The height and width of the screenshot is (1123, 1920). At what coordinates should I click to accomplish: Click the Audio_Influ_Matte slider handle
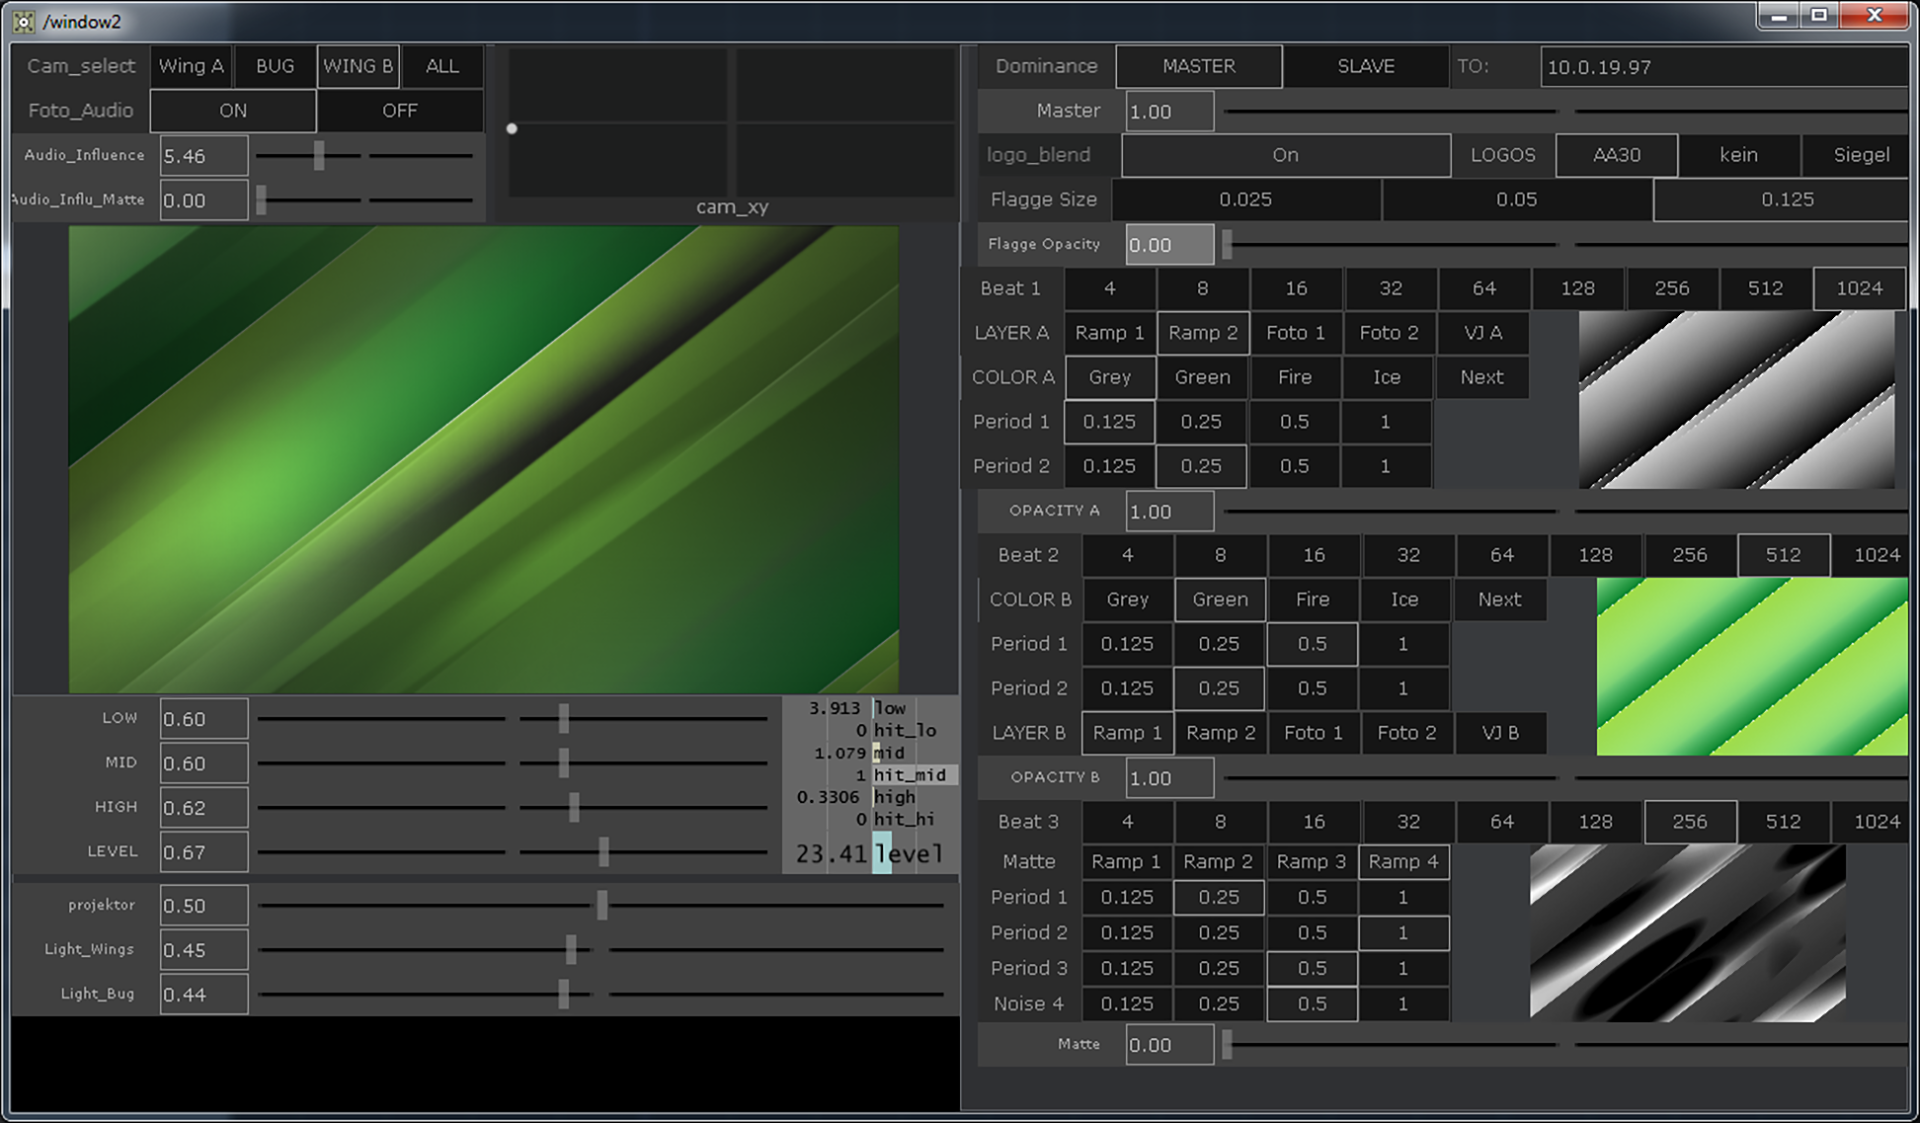pyautogui.click(x=262, y=200)
